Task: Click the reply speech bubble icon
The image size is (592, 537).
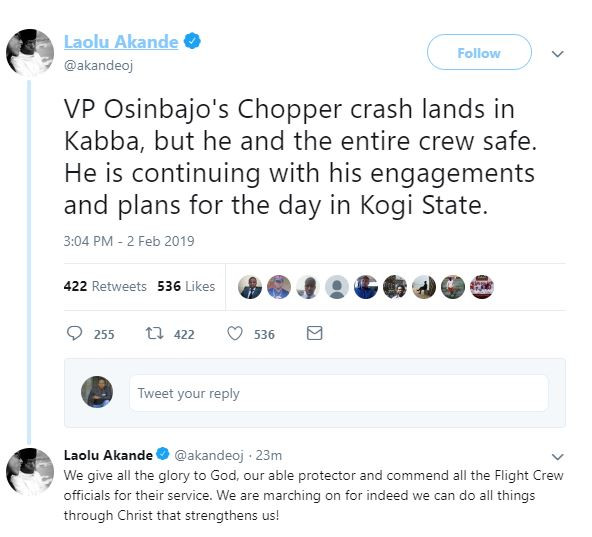Action: coord(74,333)
